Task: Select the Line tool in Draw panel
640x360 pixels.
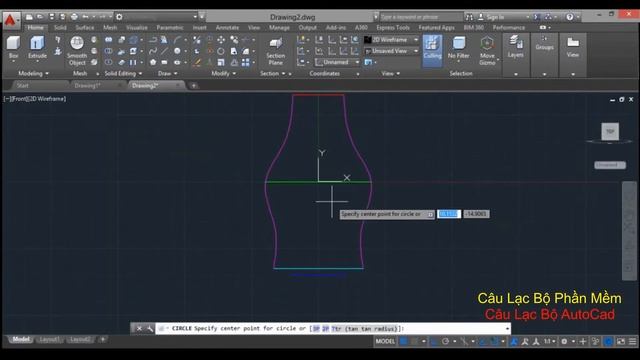Action: pyautogui.click(x=164, y=51)
